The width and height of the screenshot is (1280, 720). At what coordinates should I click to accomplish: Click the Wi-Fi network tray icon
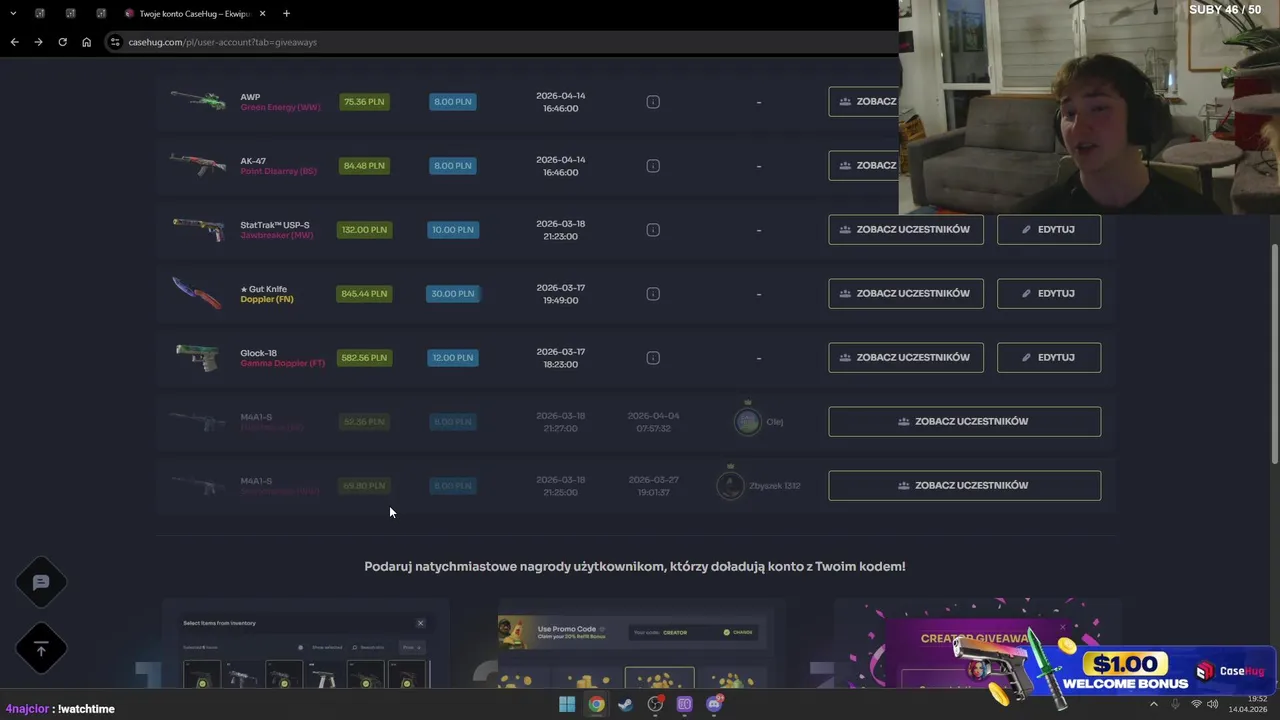pos(1196,704)
